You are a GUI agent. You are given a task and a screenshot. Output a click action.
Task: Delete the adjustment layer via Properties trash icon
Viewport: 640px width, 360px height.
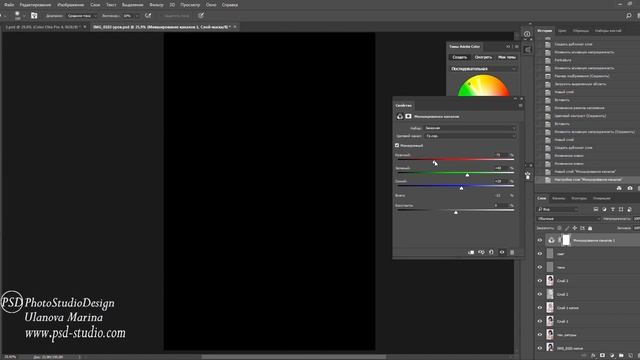point(512,252)
